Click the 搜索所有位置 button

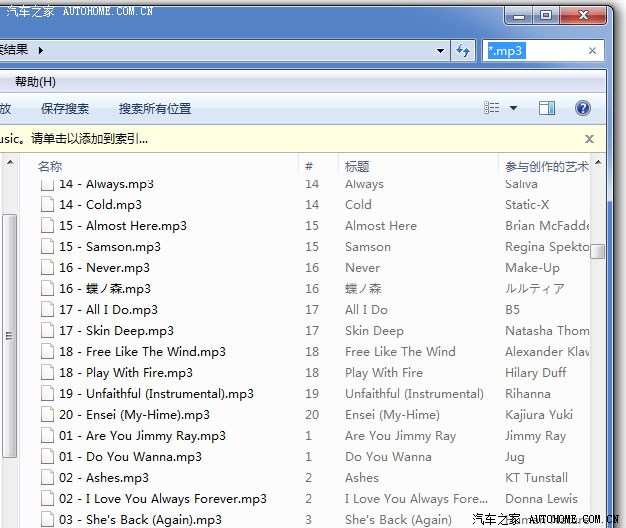[154, 108]
